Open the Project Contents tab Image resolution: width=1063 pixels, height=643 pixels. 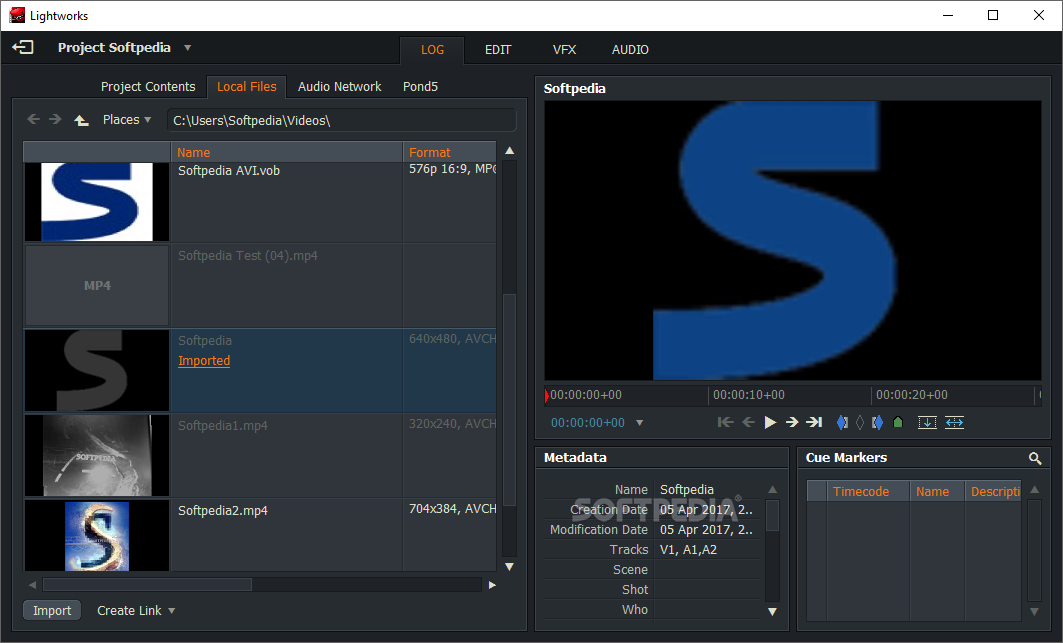tap(148, 87)
